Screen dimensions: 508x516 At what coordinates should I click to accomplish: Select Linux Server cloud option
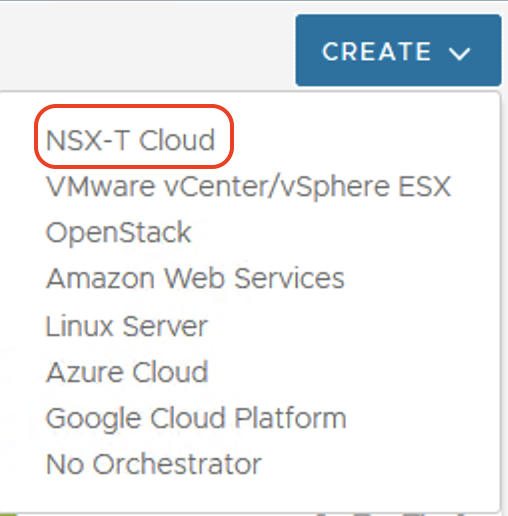(127, 326)
